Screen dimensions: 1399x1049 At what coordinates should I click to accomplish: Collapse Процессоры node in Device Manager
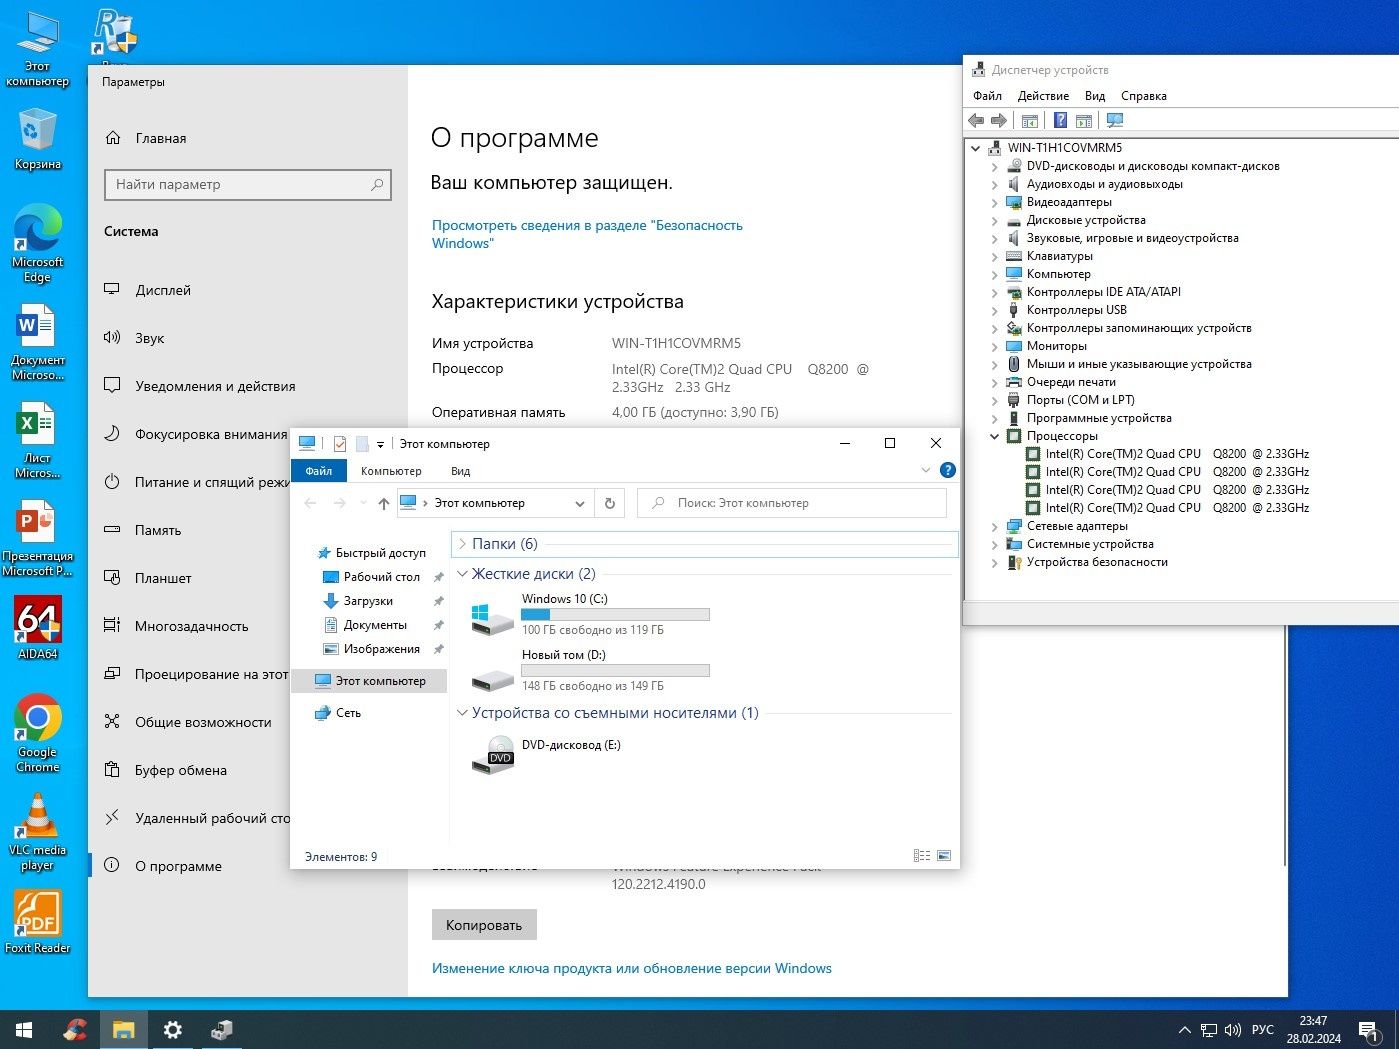pos(995,436)
